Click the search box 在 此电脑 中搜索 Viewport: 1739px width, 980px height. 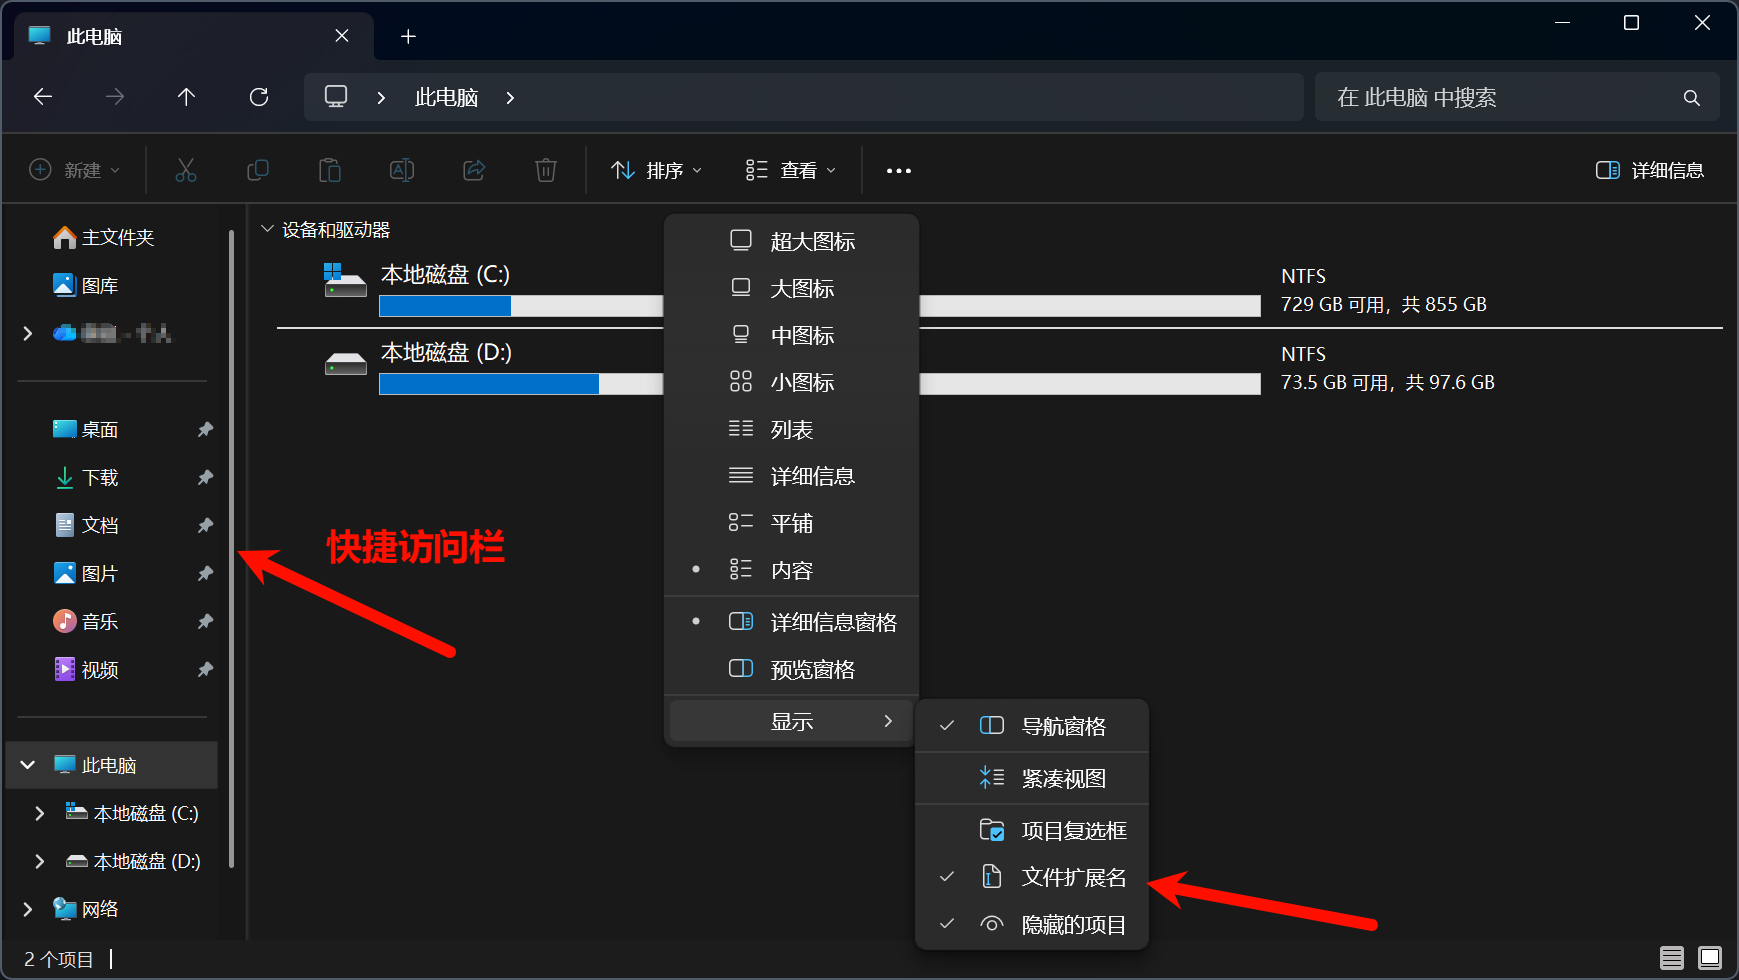(x=1500, y=97)
